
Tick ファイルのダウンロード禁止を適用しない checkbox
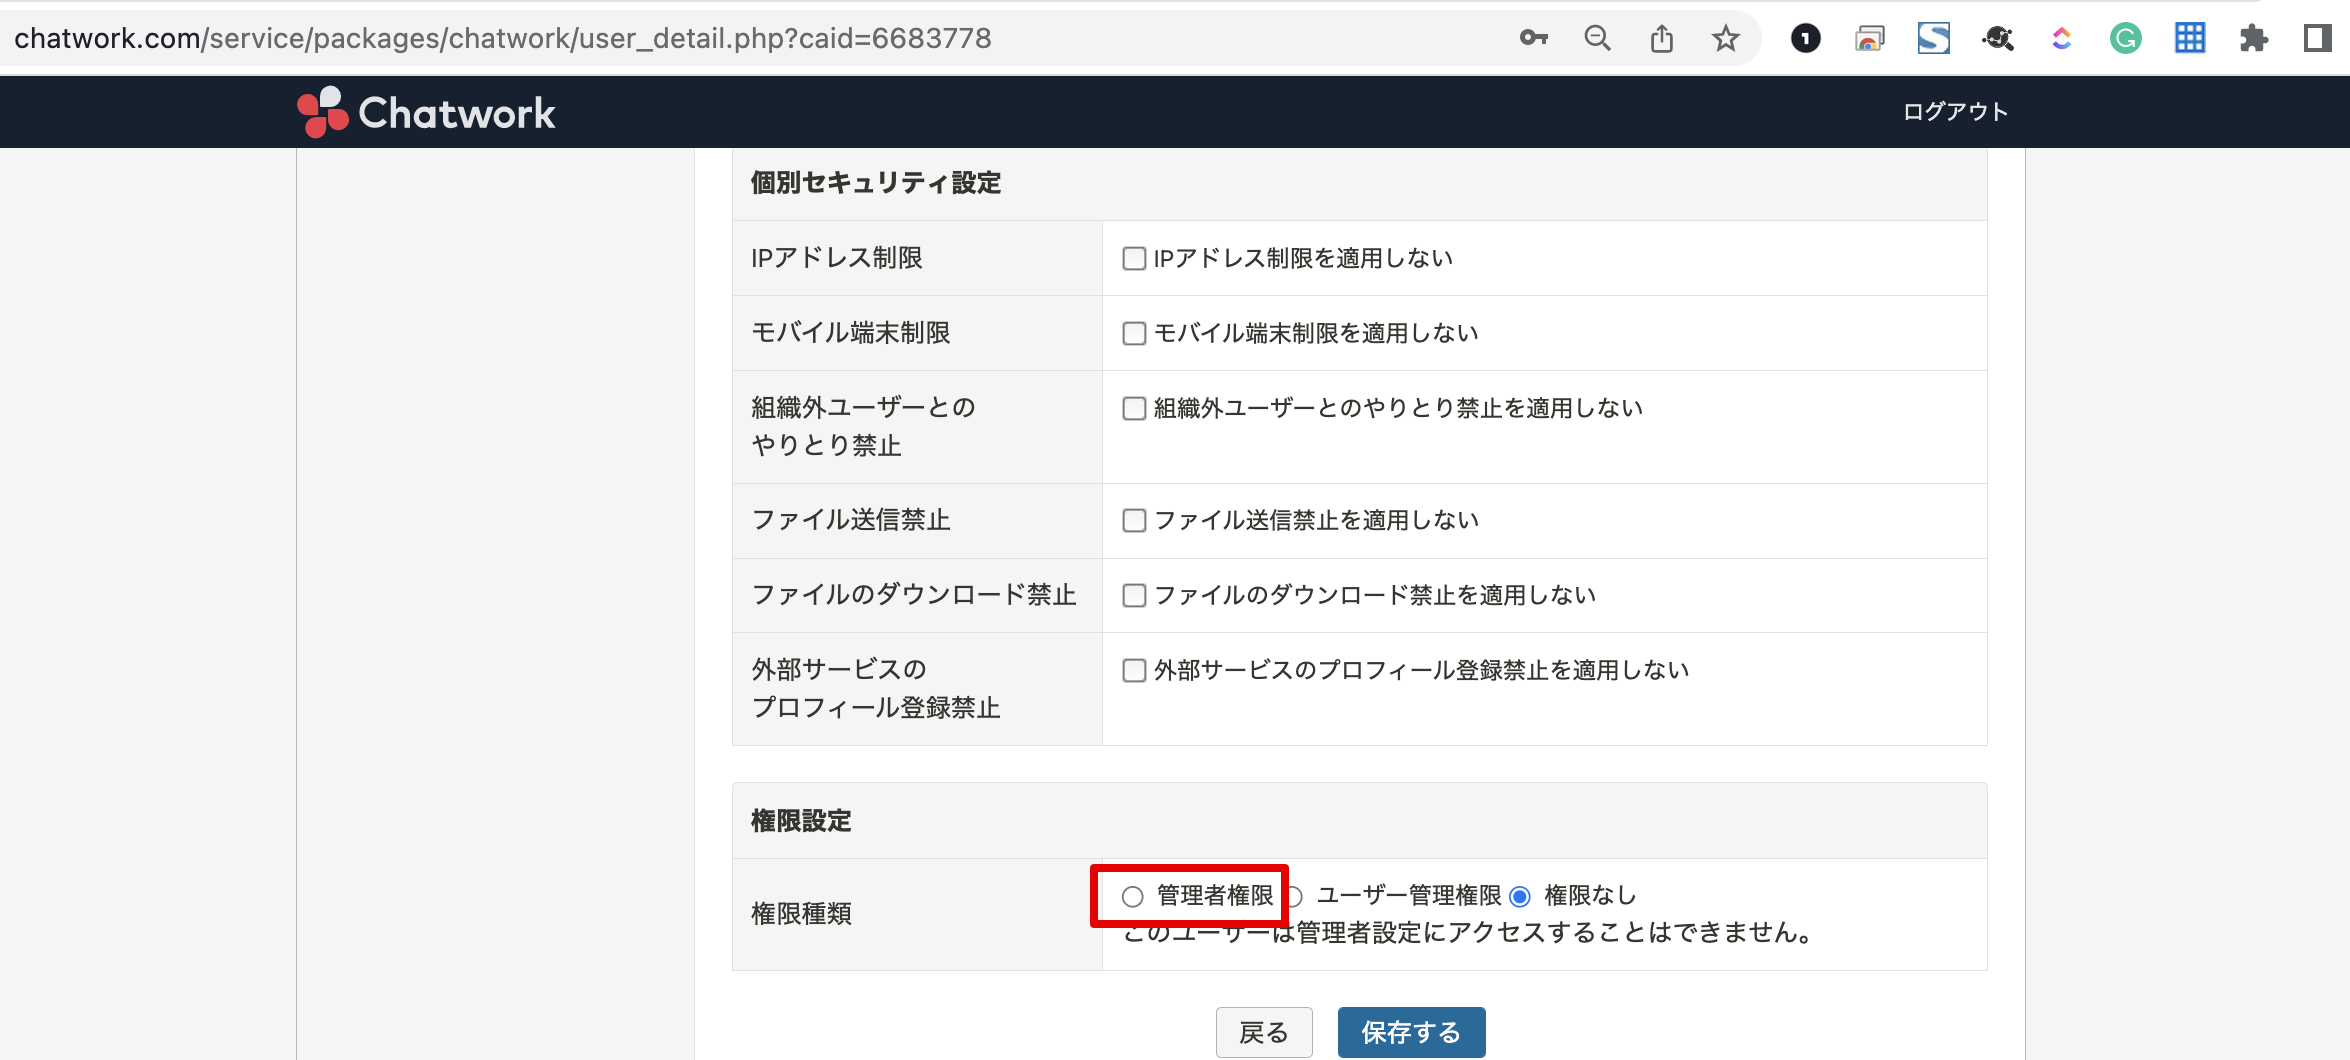coord(1134,596)
